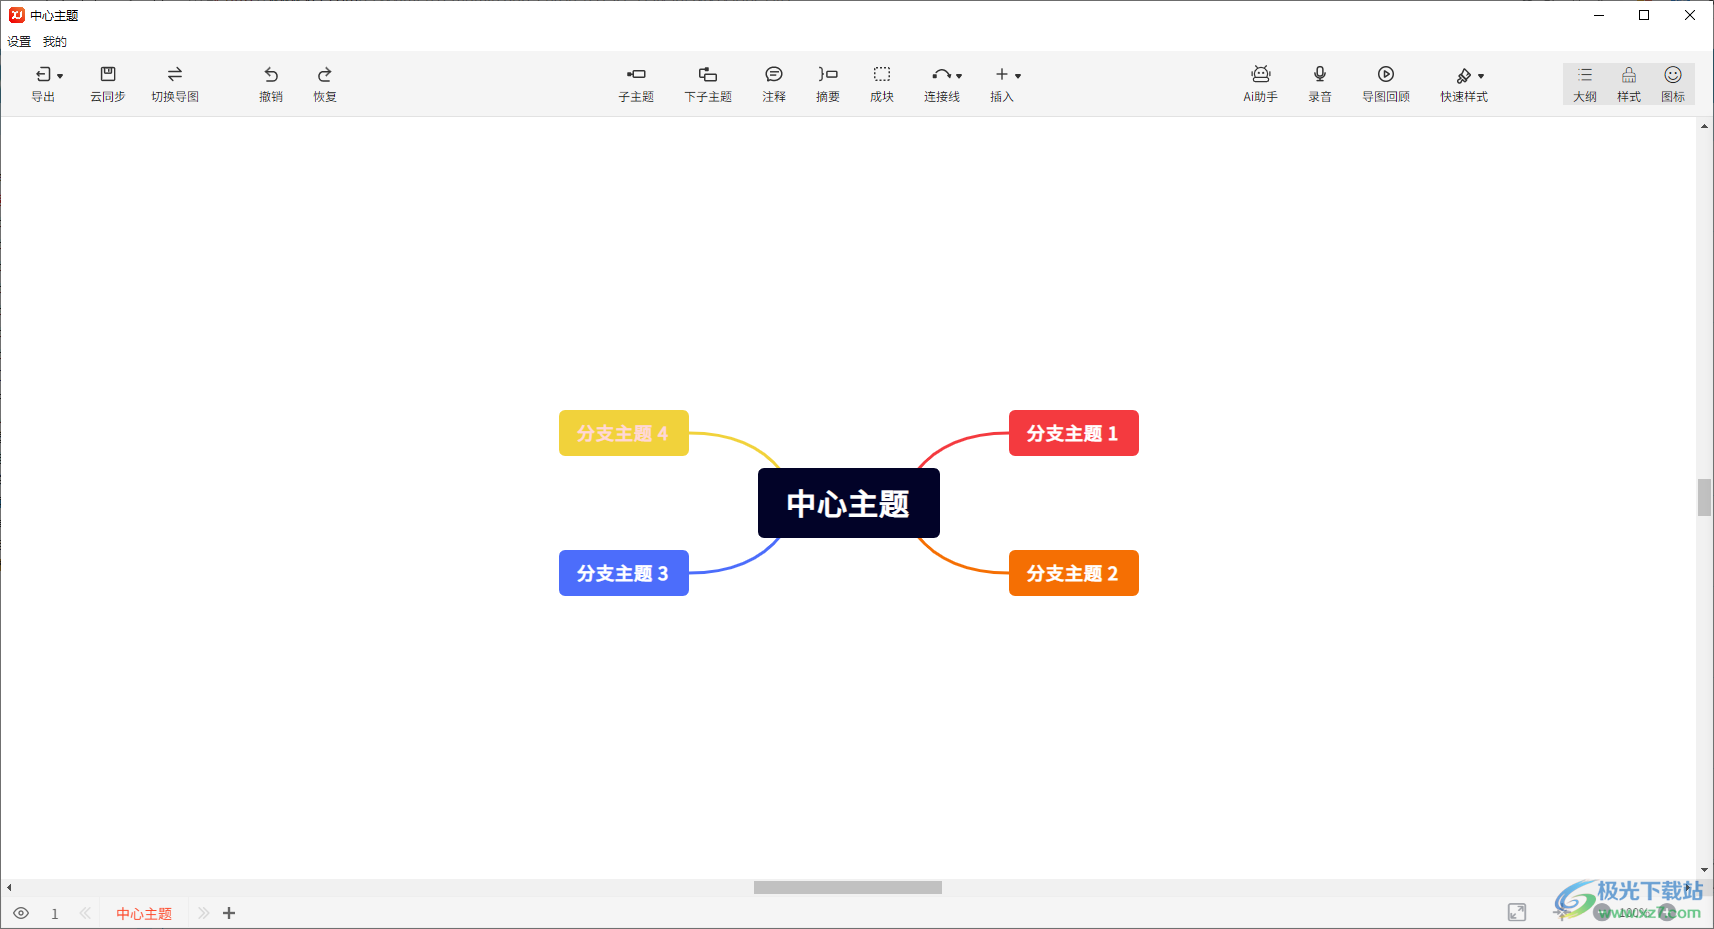Click the scroll-up arrow of vertical scrollbar
Screen dimensions: 1714x929
click(1704, 126)
